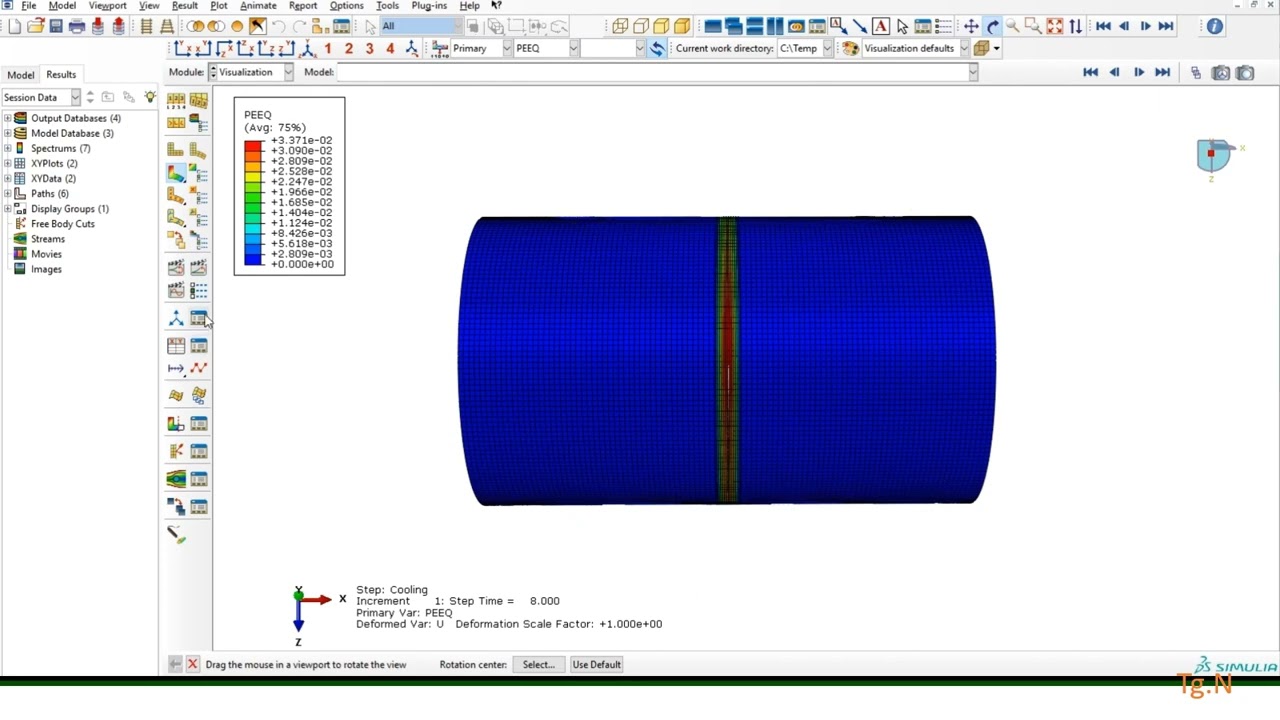Screen dimensions: 1280x720
Task: Switch to the Results tab
Action: (61, 74)
